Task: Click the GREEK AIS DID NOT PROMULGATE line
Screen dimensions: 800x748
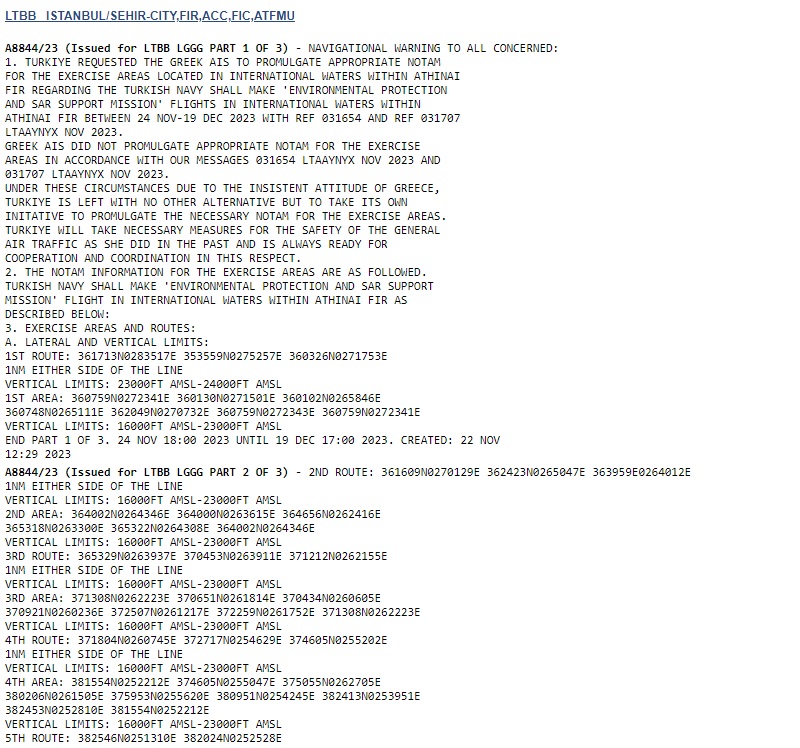Action: tap(213, 146)
